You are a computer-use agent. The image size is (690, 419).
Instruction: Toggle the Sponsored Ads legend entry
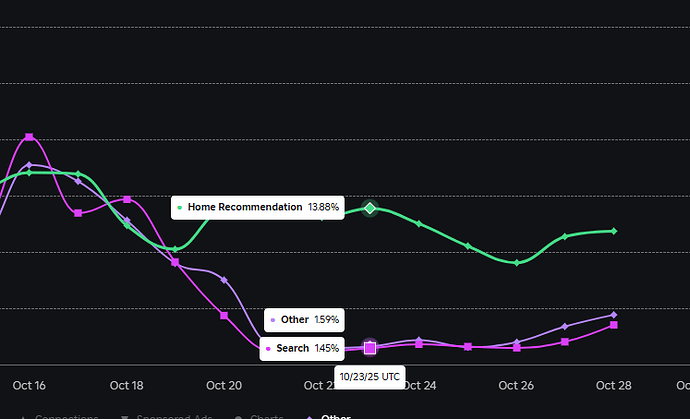pos(167,416)
